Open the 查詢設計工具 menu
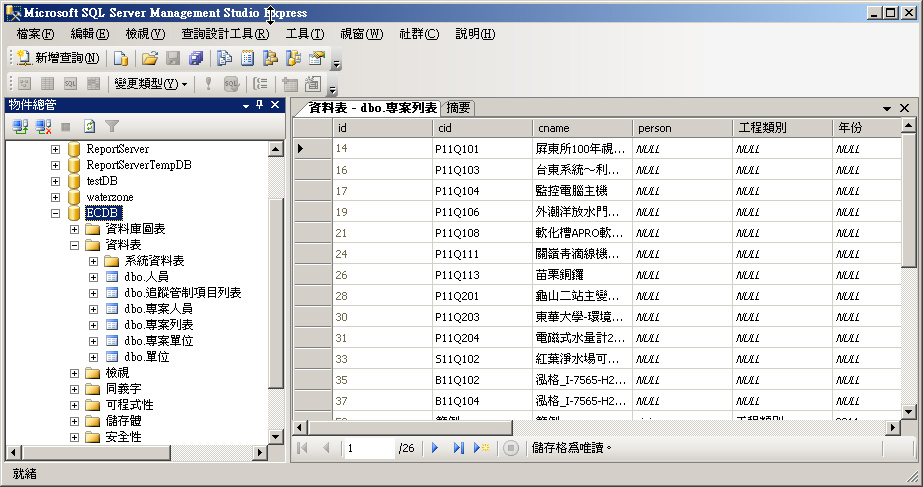Viewport: 923px width, 487px height. (x=225, y=34)
